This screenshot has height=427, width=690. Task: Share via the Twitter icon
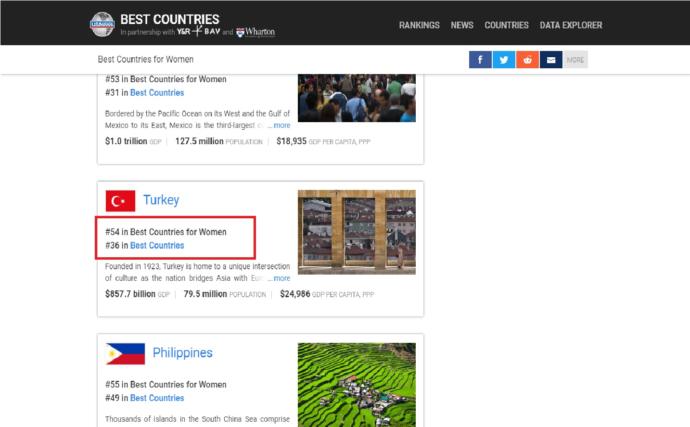tap(504, 60)
